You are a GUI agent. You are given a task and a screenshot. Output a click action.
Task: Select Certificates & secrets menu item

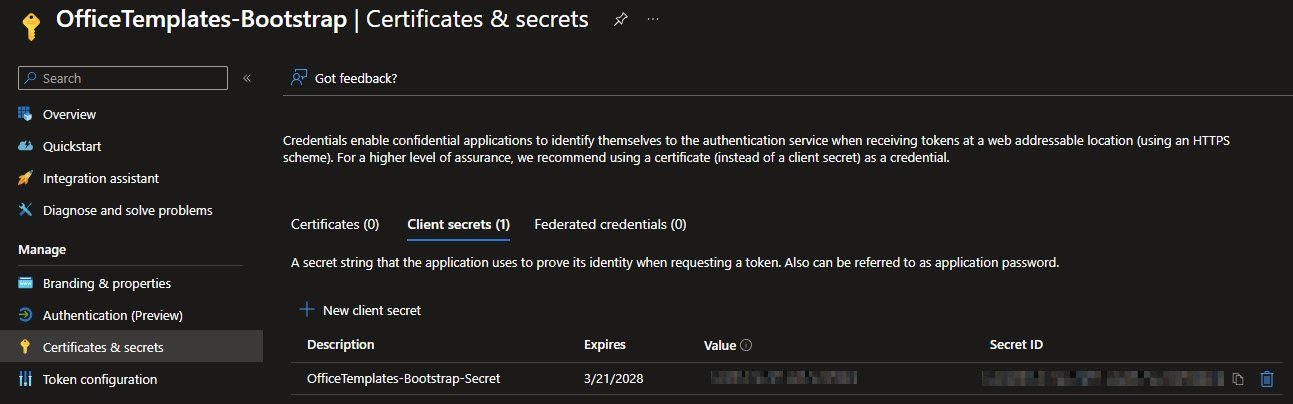(x=103, y=347)
